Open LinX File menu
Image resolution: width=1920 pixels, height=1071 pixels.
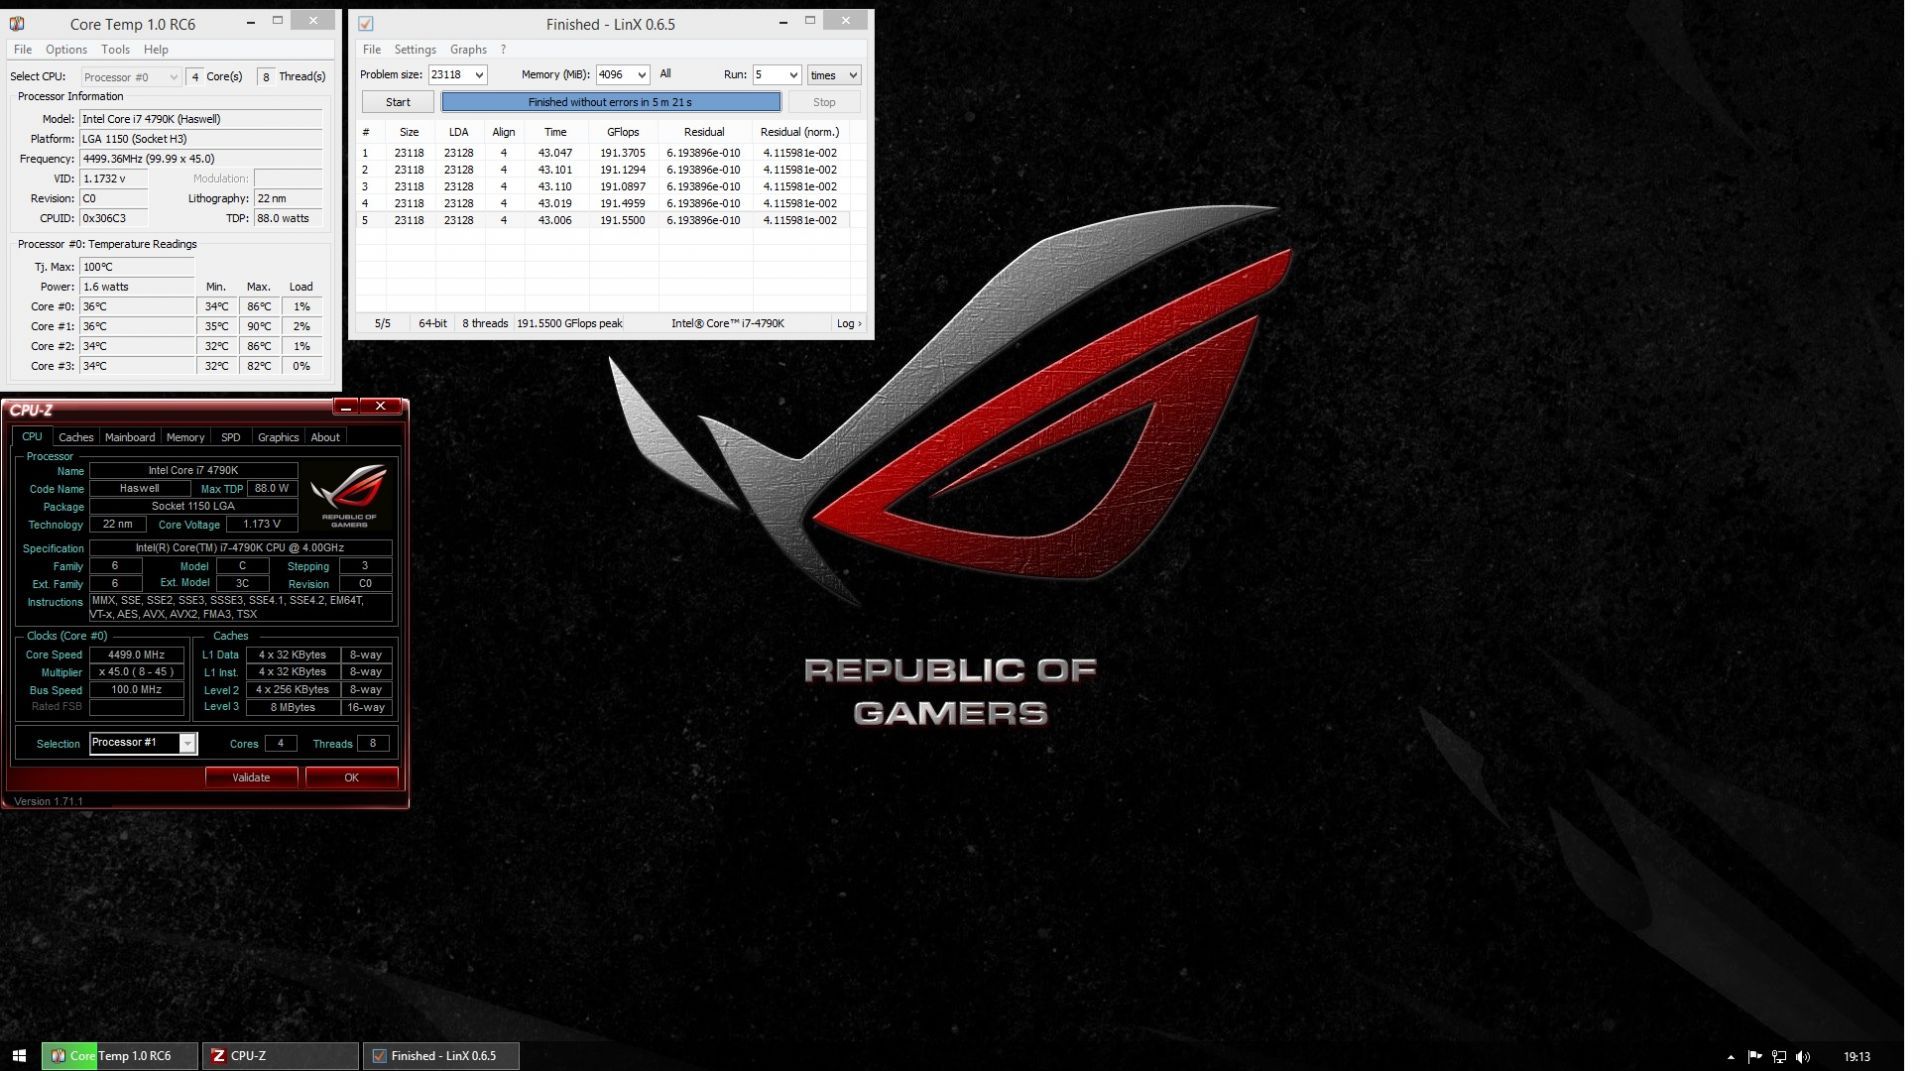coord(372,49)
